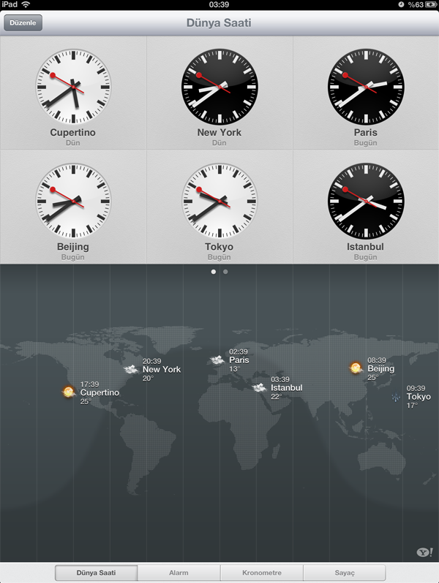Image resolution: width=439 pixels, height=583 pixels.
Task: Click the 17:39 time on the map
Action: tap(90, 384)
